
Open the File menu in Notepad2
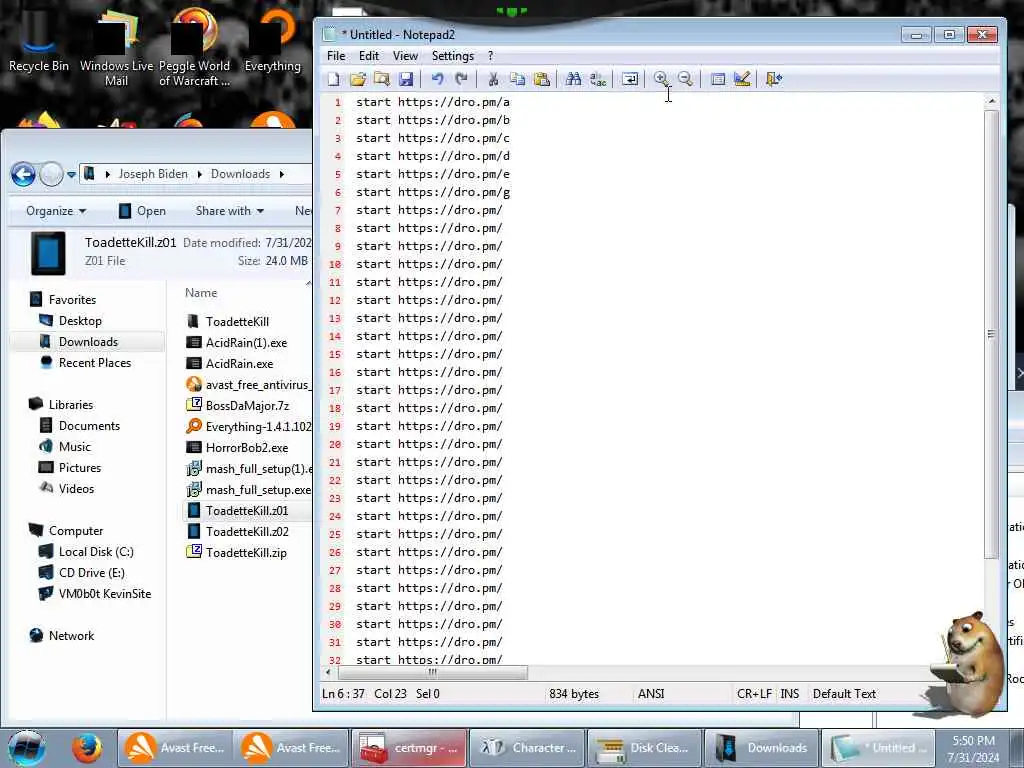tap(336, 56)
